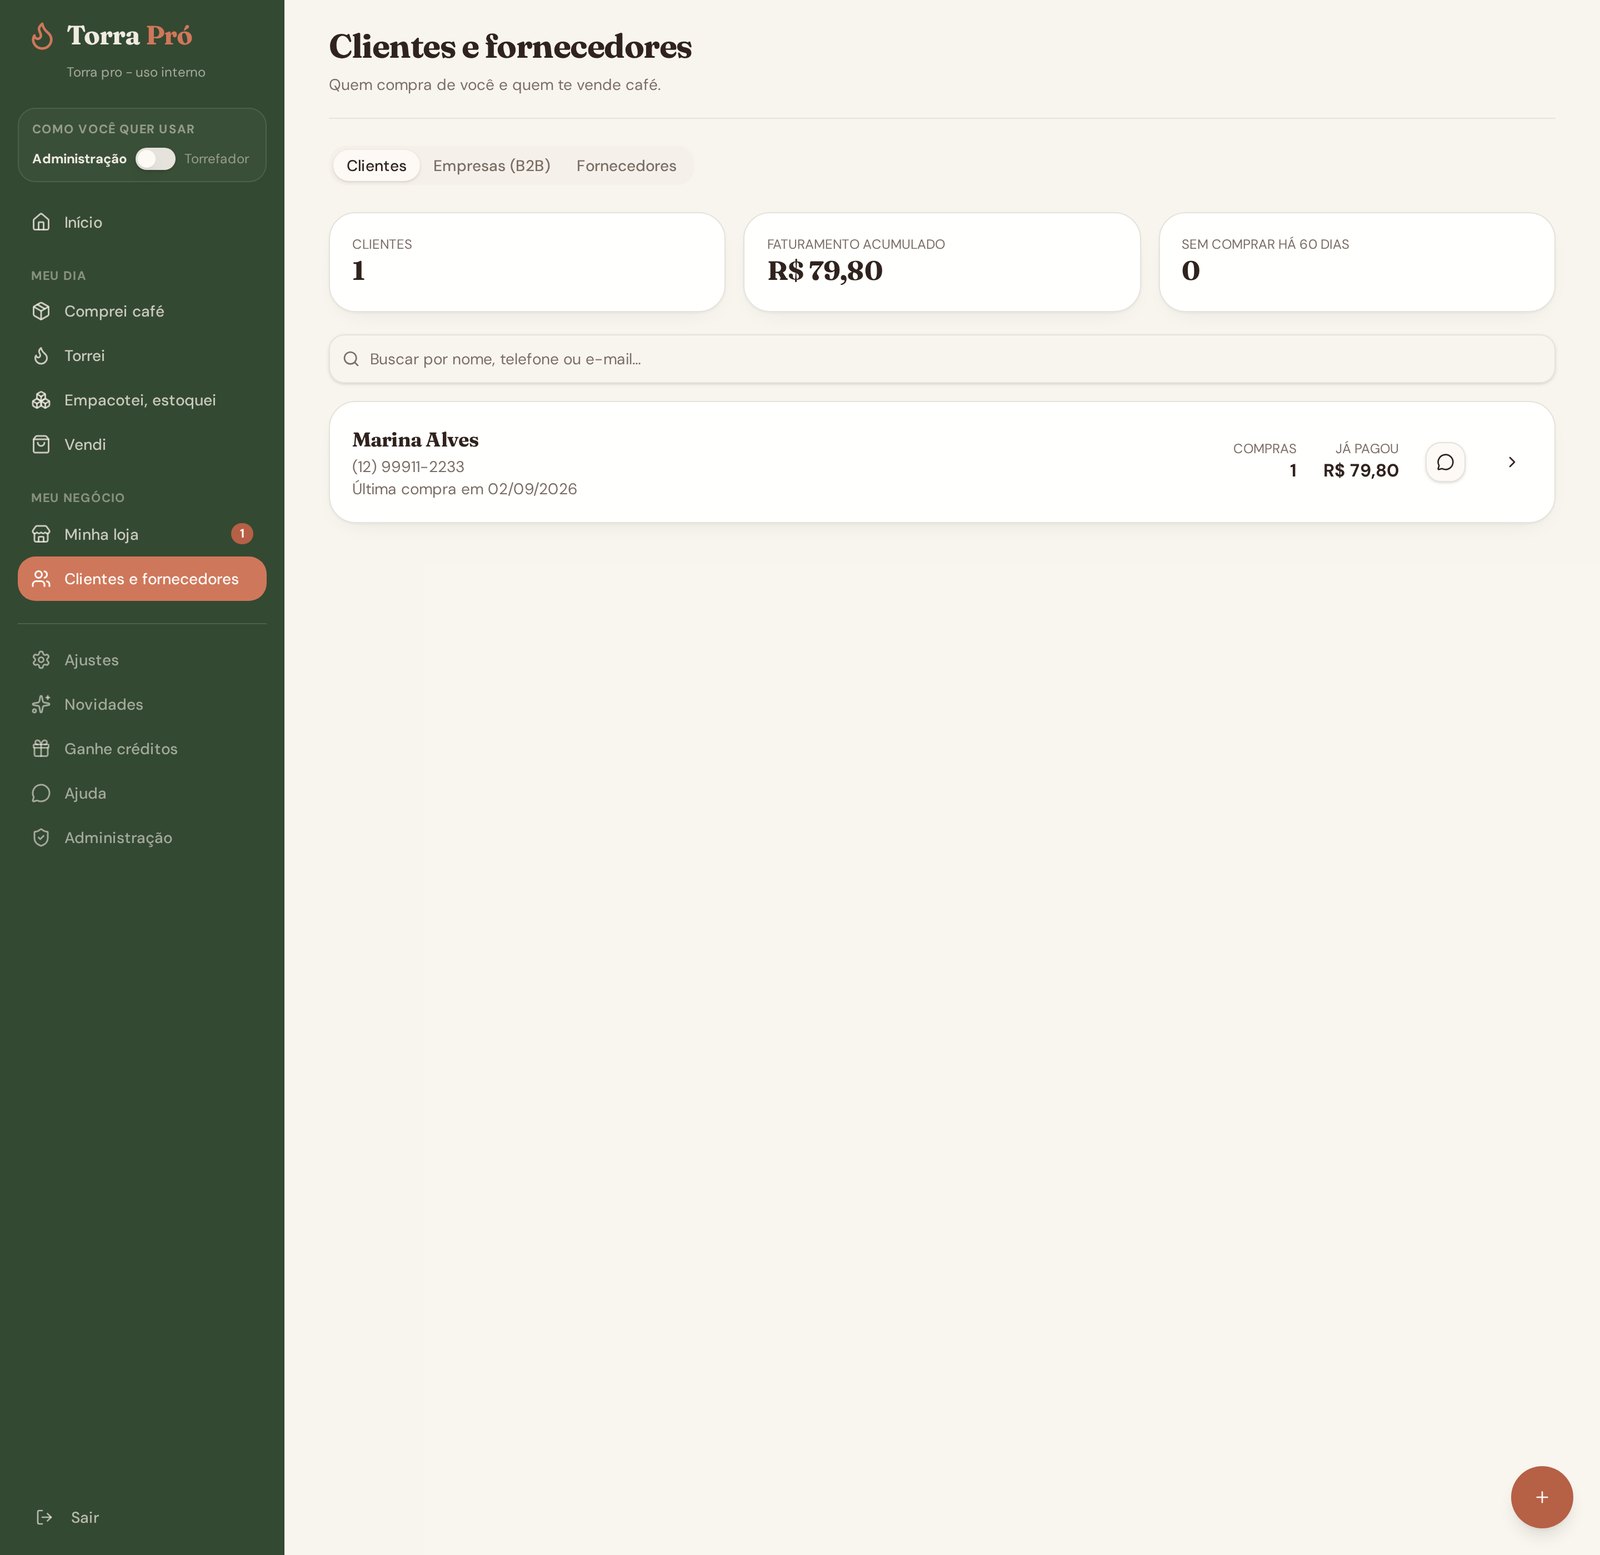Click the Clientes count card

pos(527,262)
